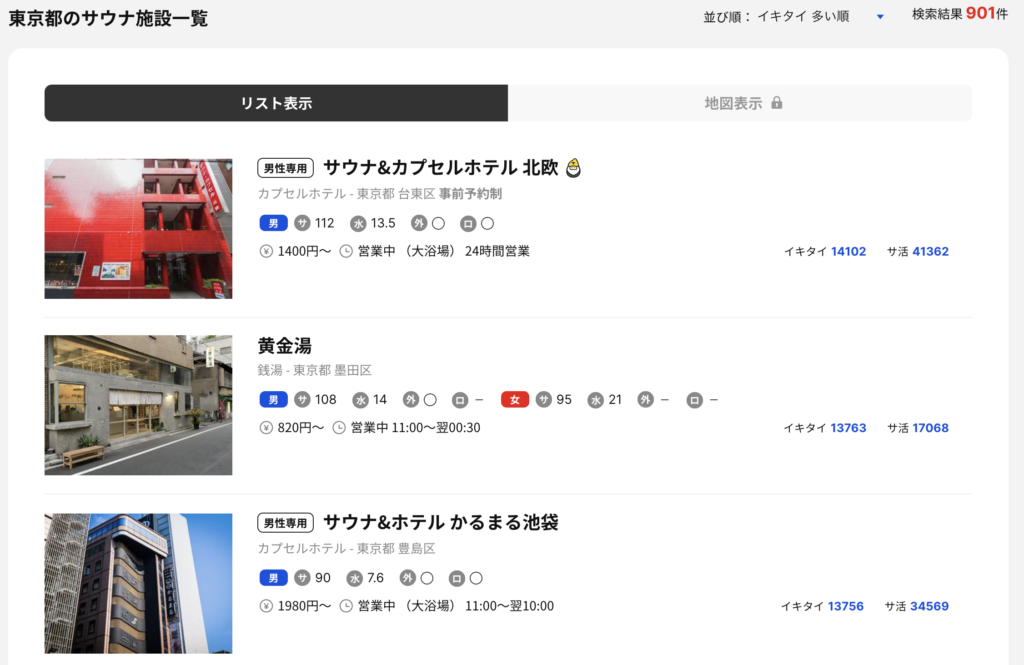Open サウナ&ホテル かるまる池袋 title link

click(441, 523)
